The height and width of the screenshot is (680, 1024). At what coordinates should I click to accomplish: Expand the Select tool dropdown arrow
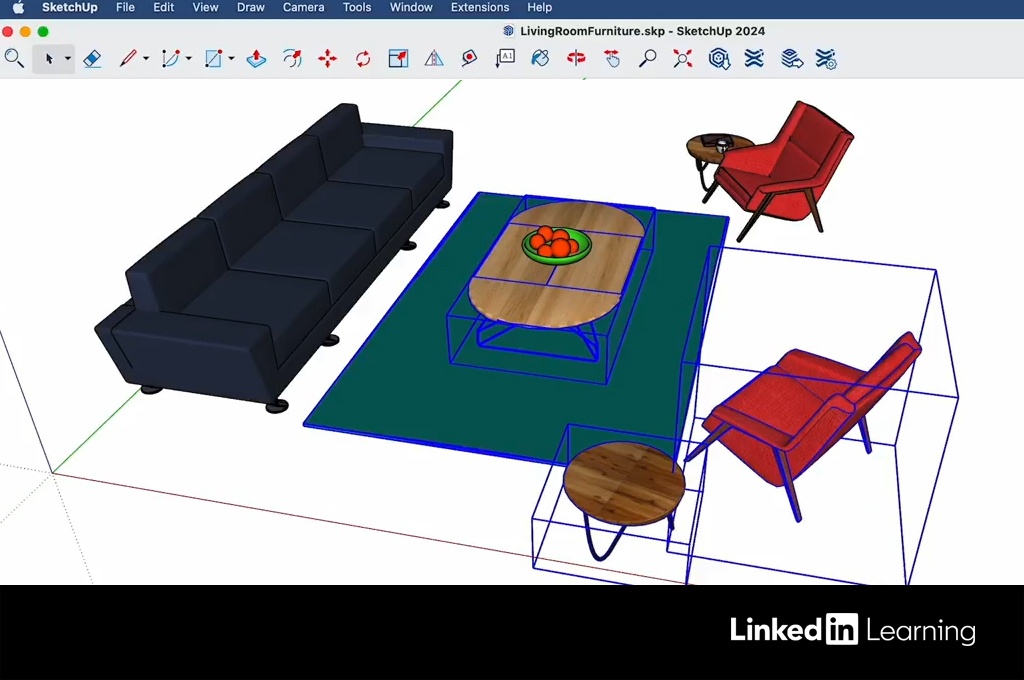(x=68, y=59)
